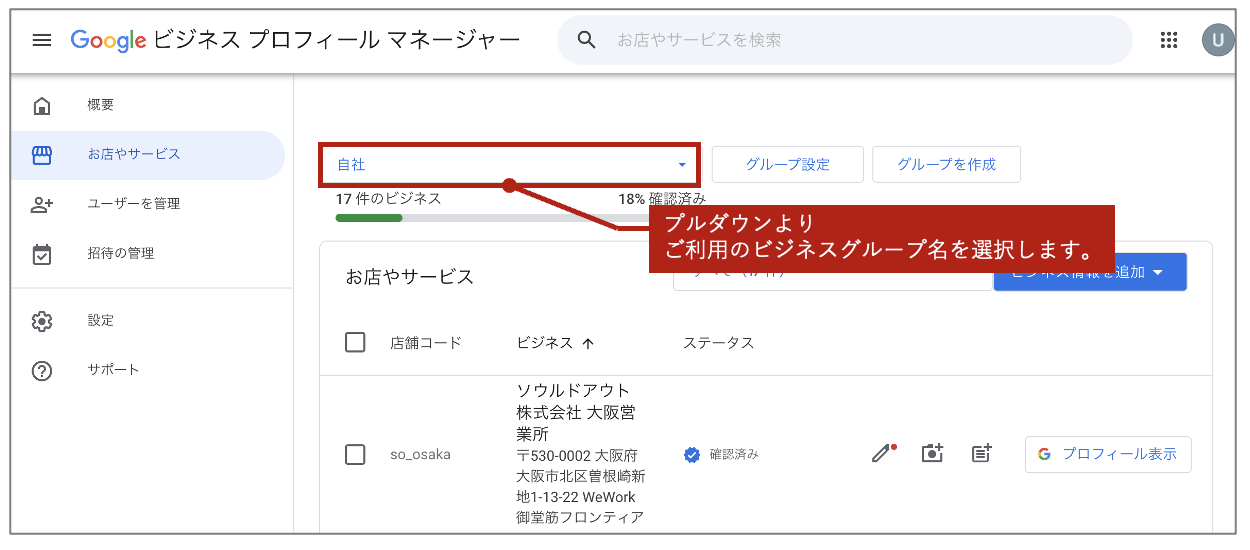
Task: Click the search magnifier icon
Action: [587, 40]
